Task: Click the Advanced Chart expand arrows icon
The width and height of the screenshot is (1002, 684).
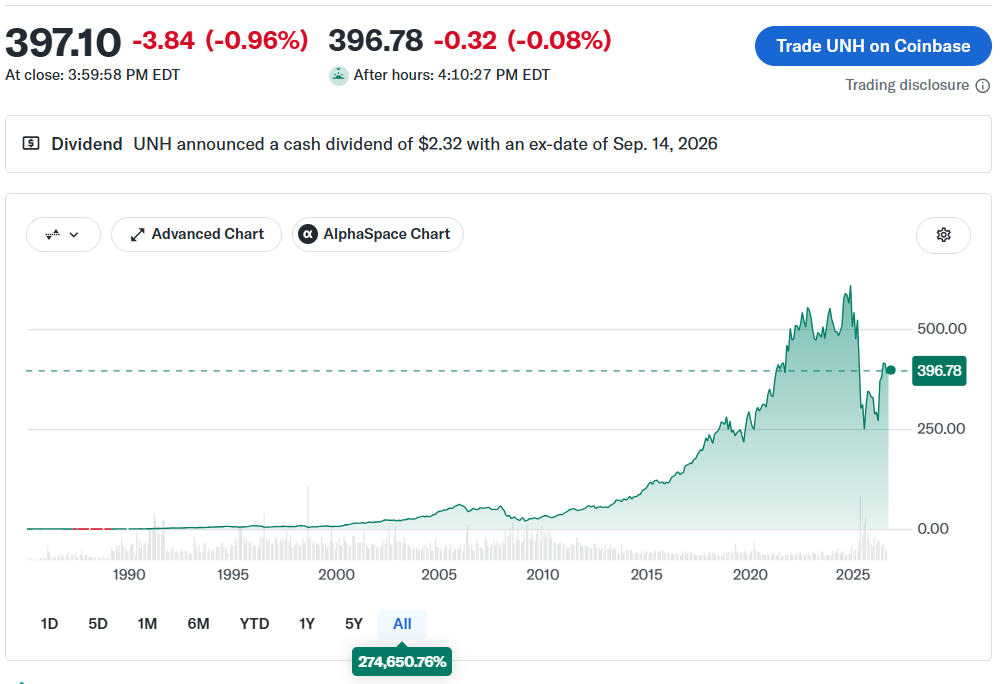Action: click(137, 235)
